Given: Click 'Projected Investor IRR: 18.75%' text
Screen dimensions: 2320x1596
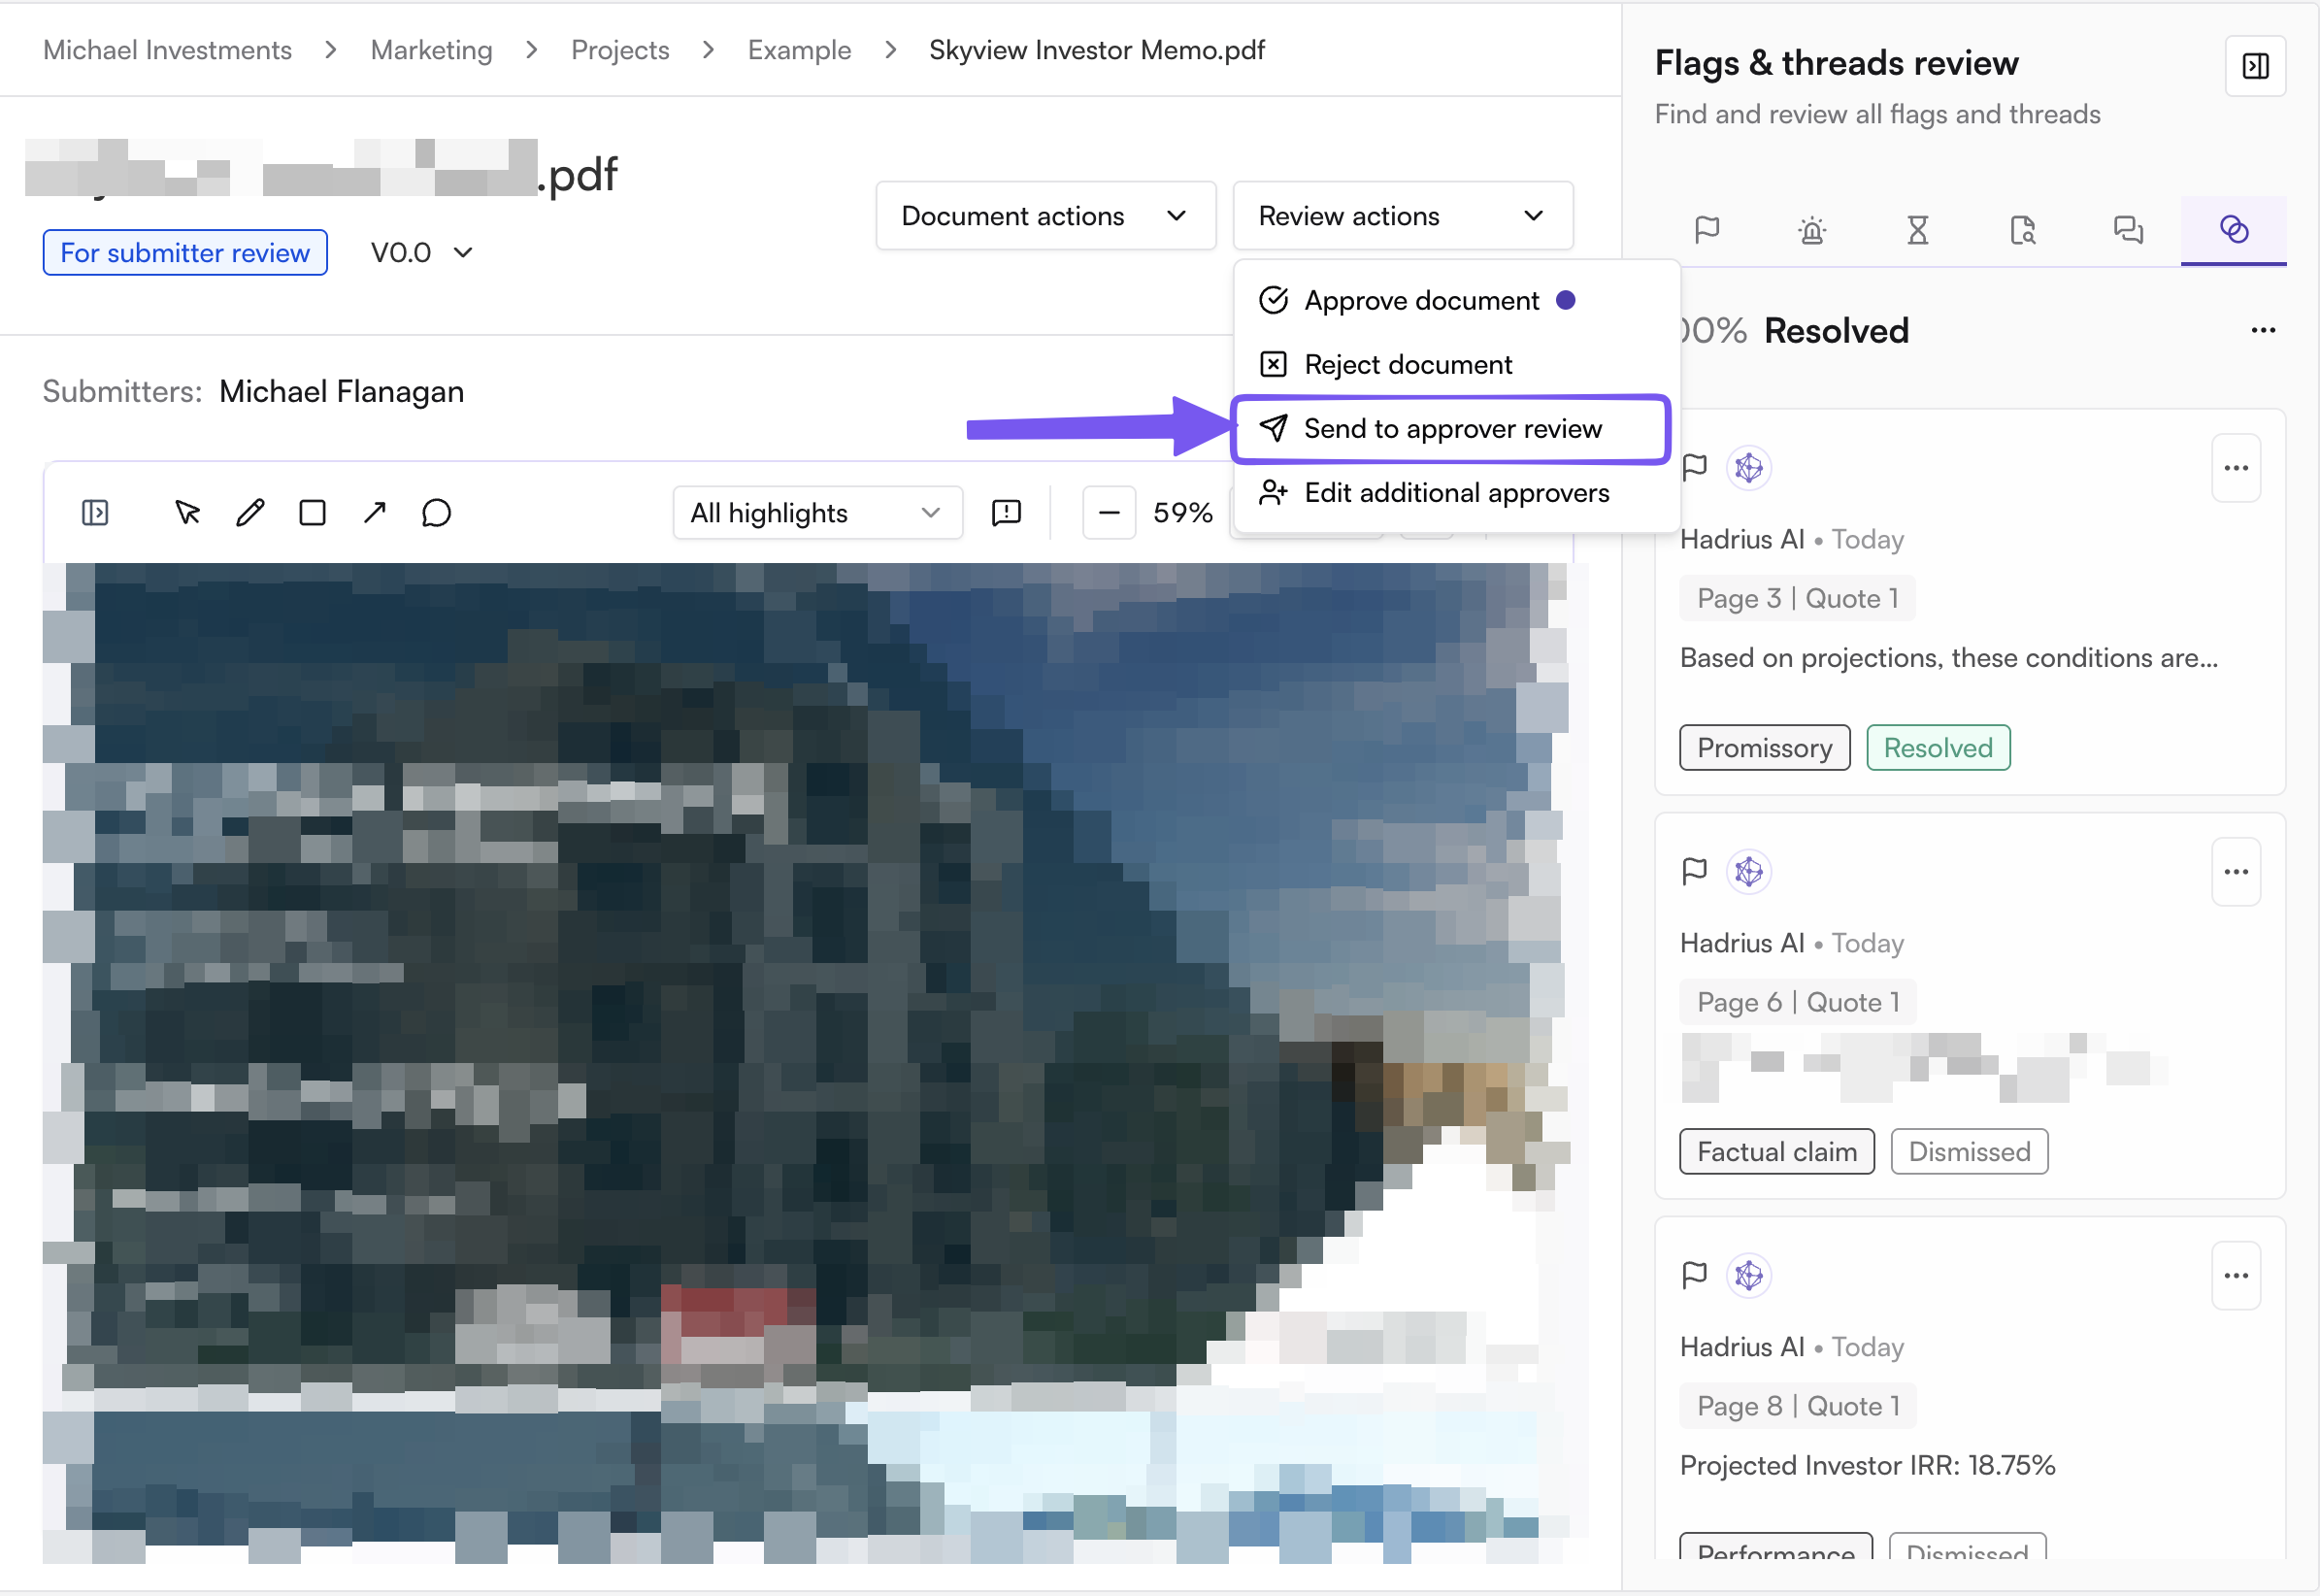Looking at the screenshot, I should coord(1867,1466).
